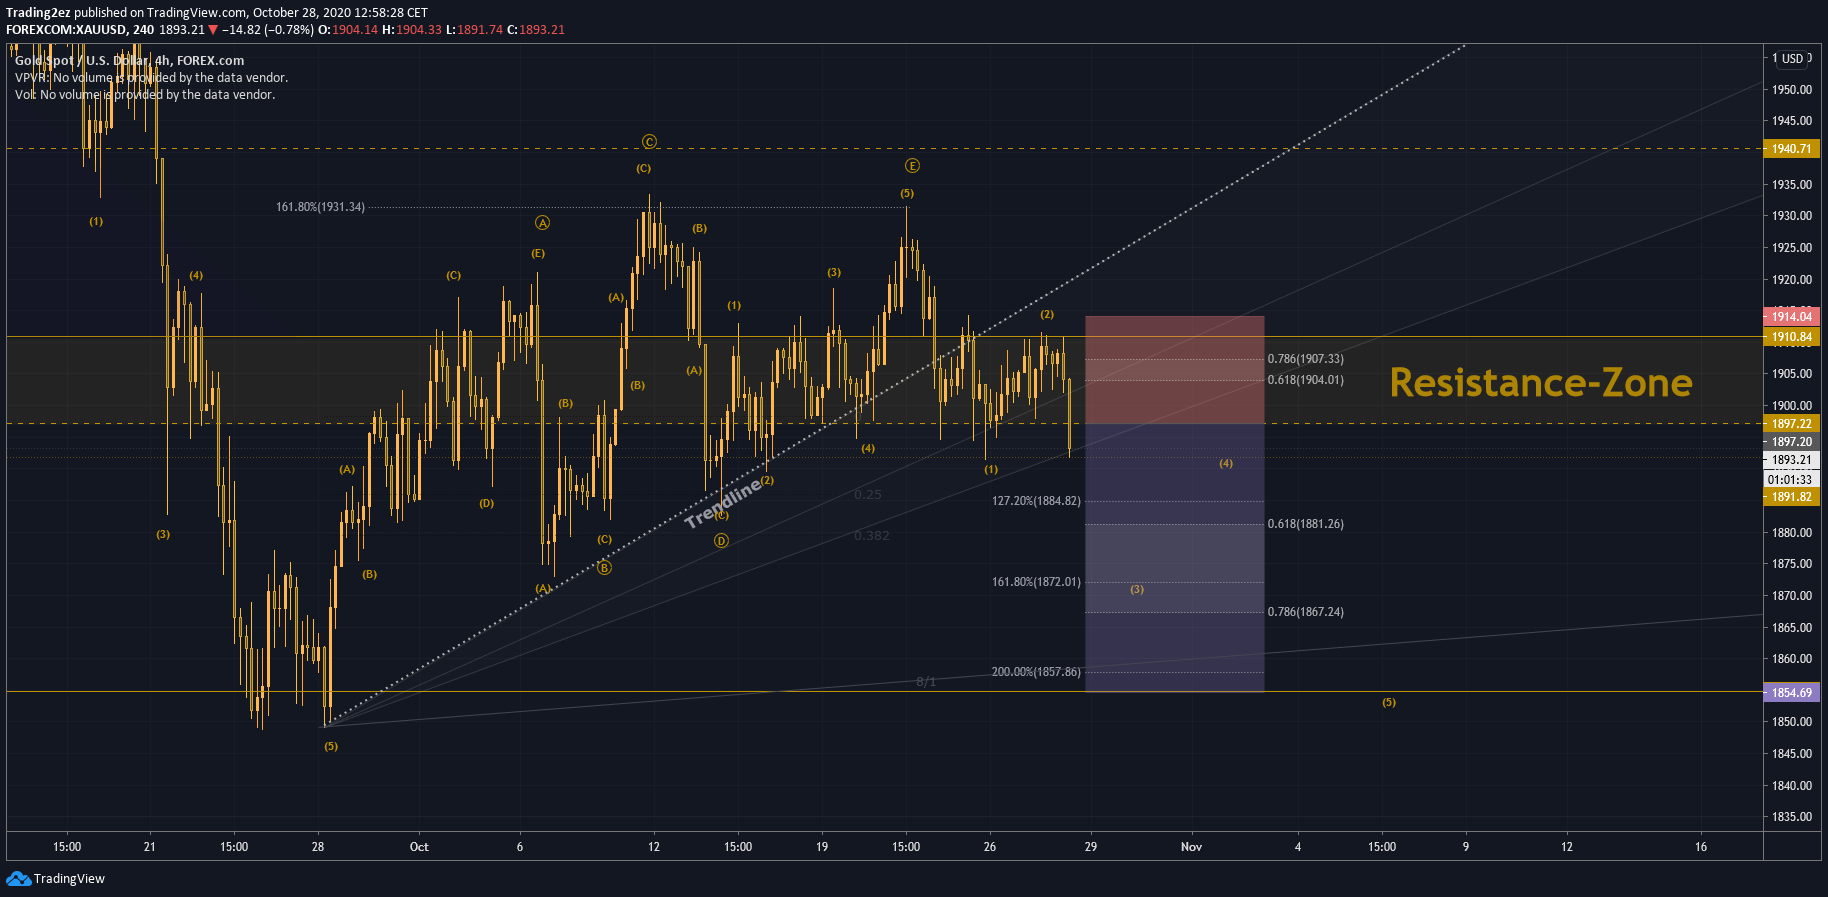Click the USD currency label on price axis
Image resolution: width=1828 pixels, height=897 pixels.
click(x=1793, y=59)
